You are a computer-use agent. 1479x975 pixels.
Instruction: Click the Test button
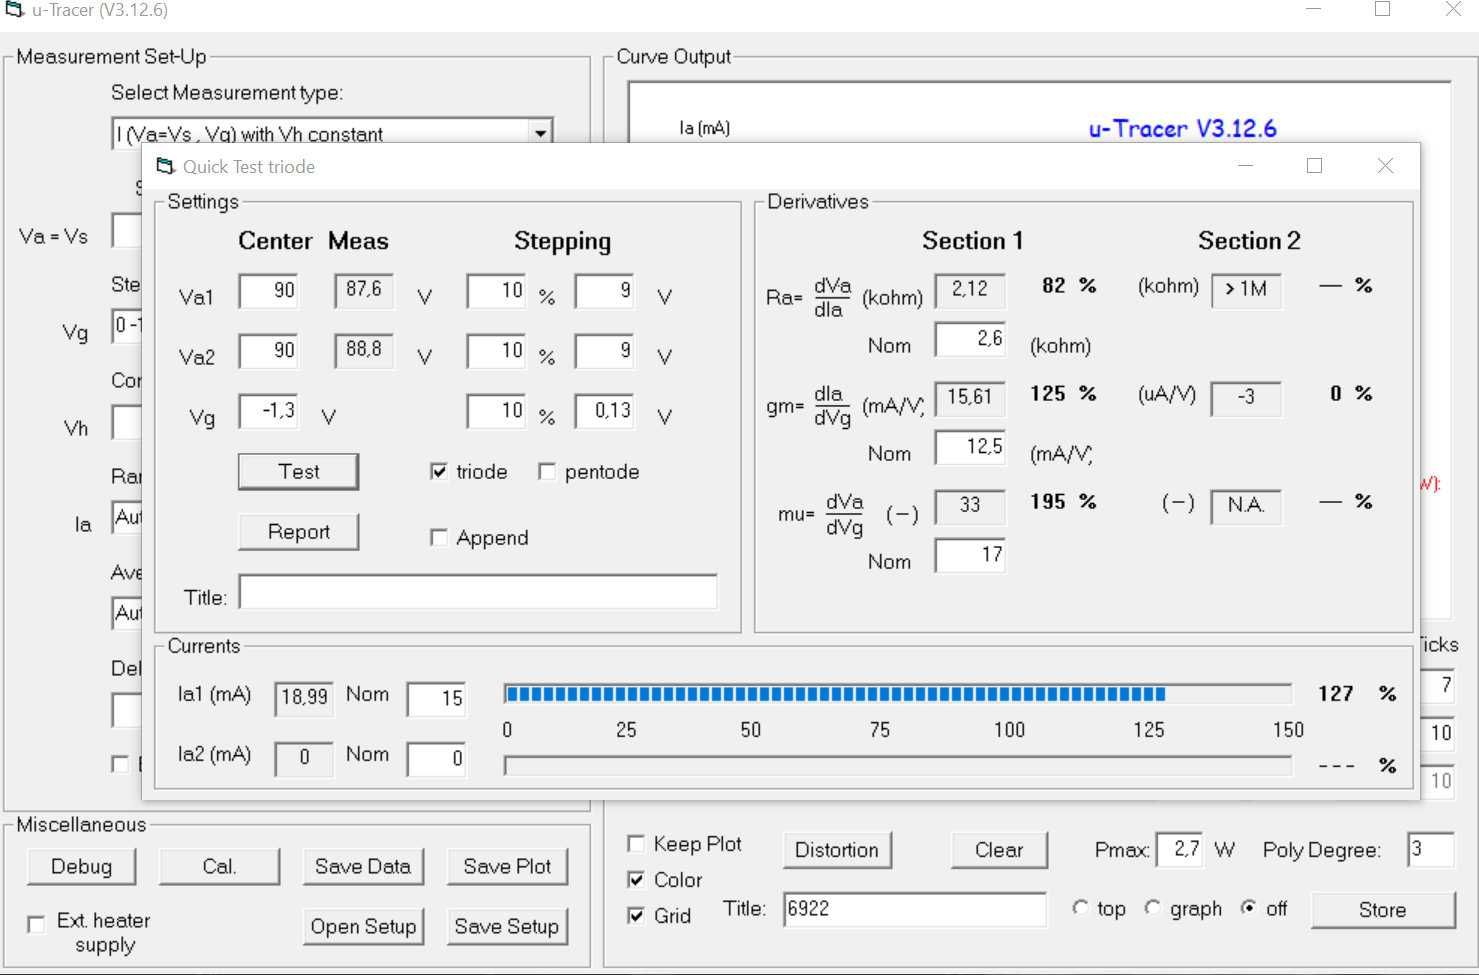298,472
